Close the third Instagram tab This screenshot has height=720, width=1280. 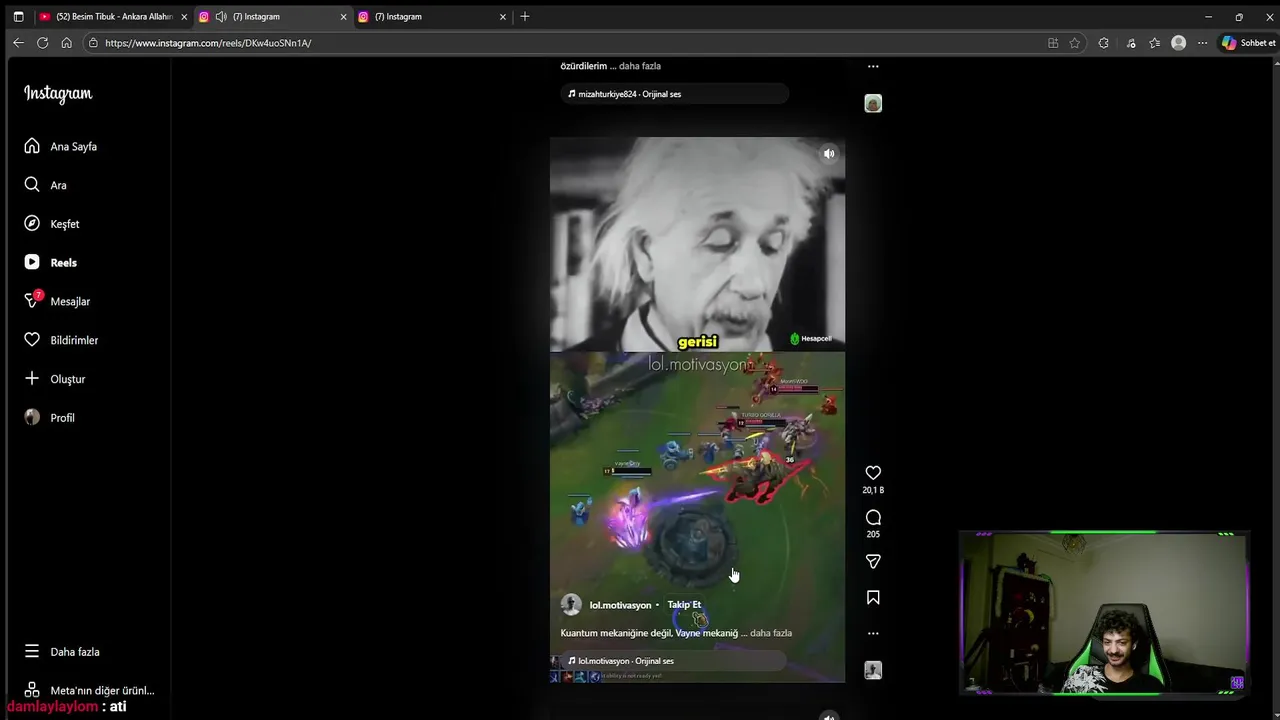[x=503, y=16]
